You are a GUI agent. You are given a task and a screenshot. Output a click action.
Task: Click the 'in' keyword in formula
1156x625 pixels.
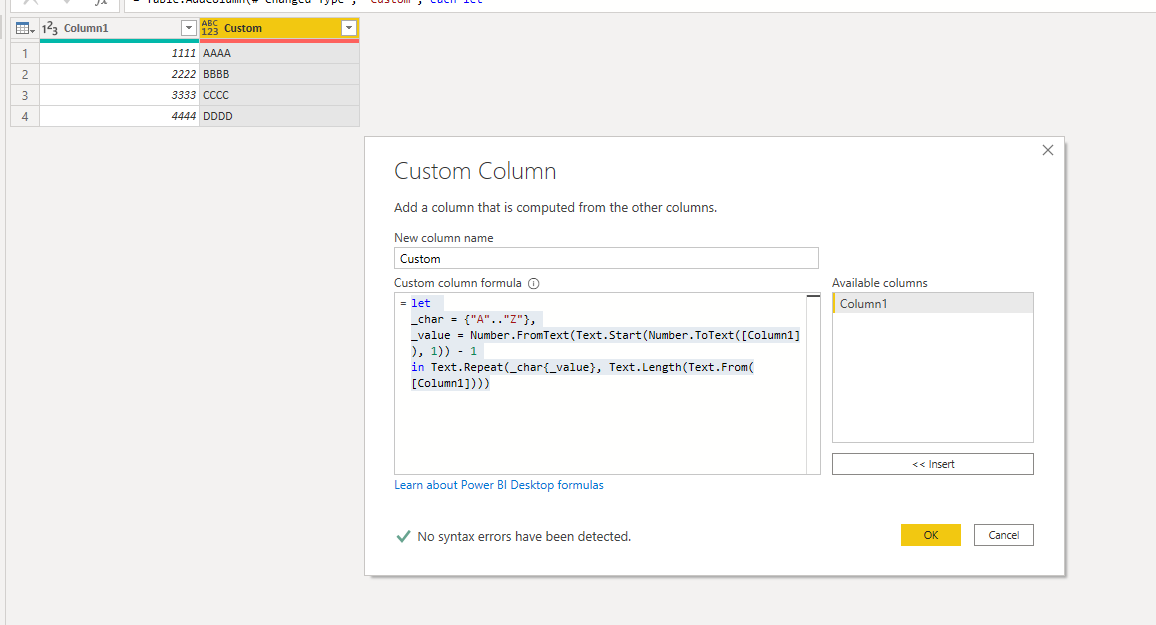(x=417, y=367)
